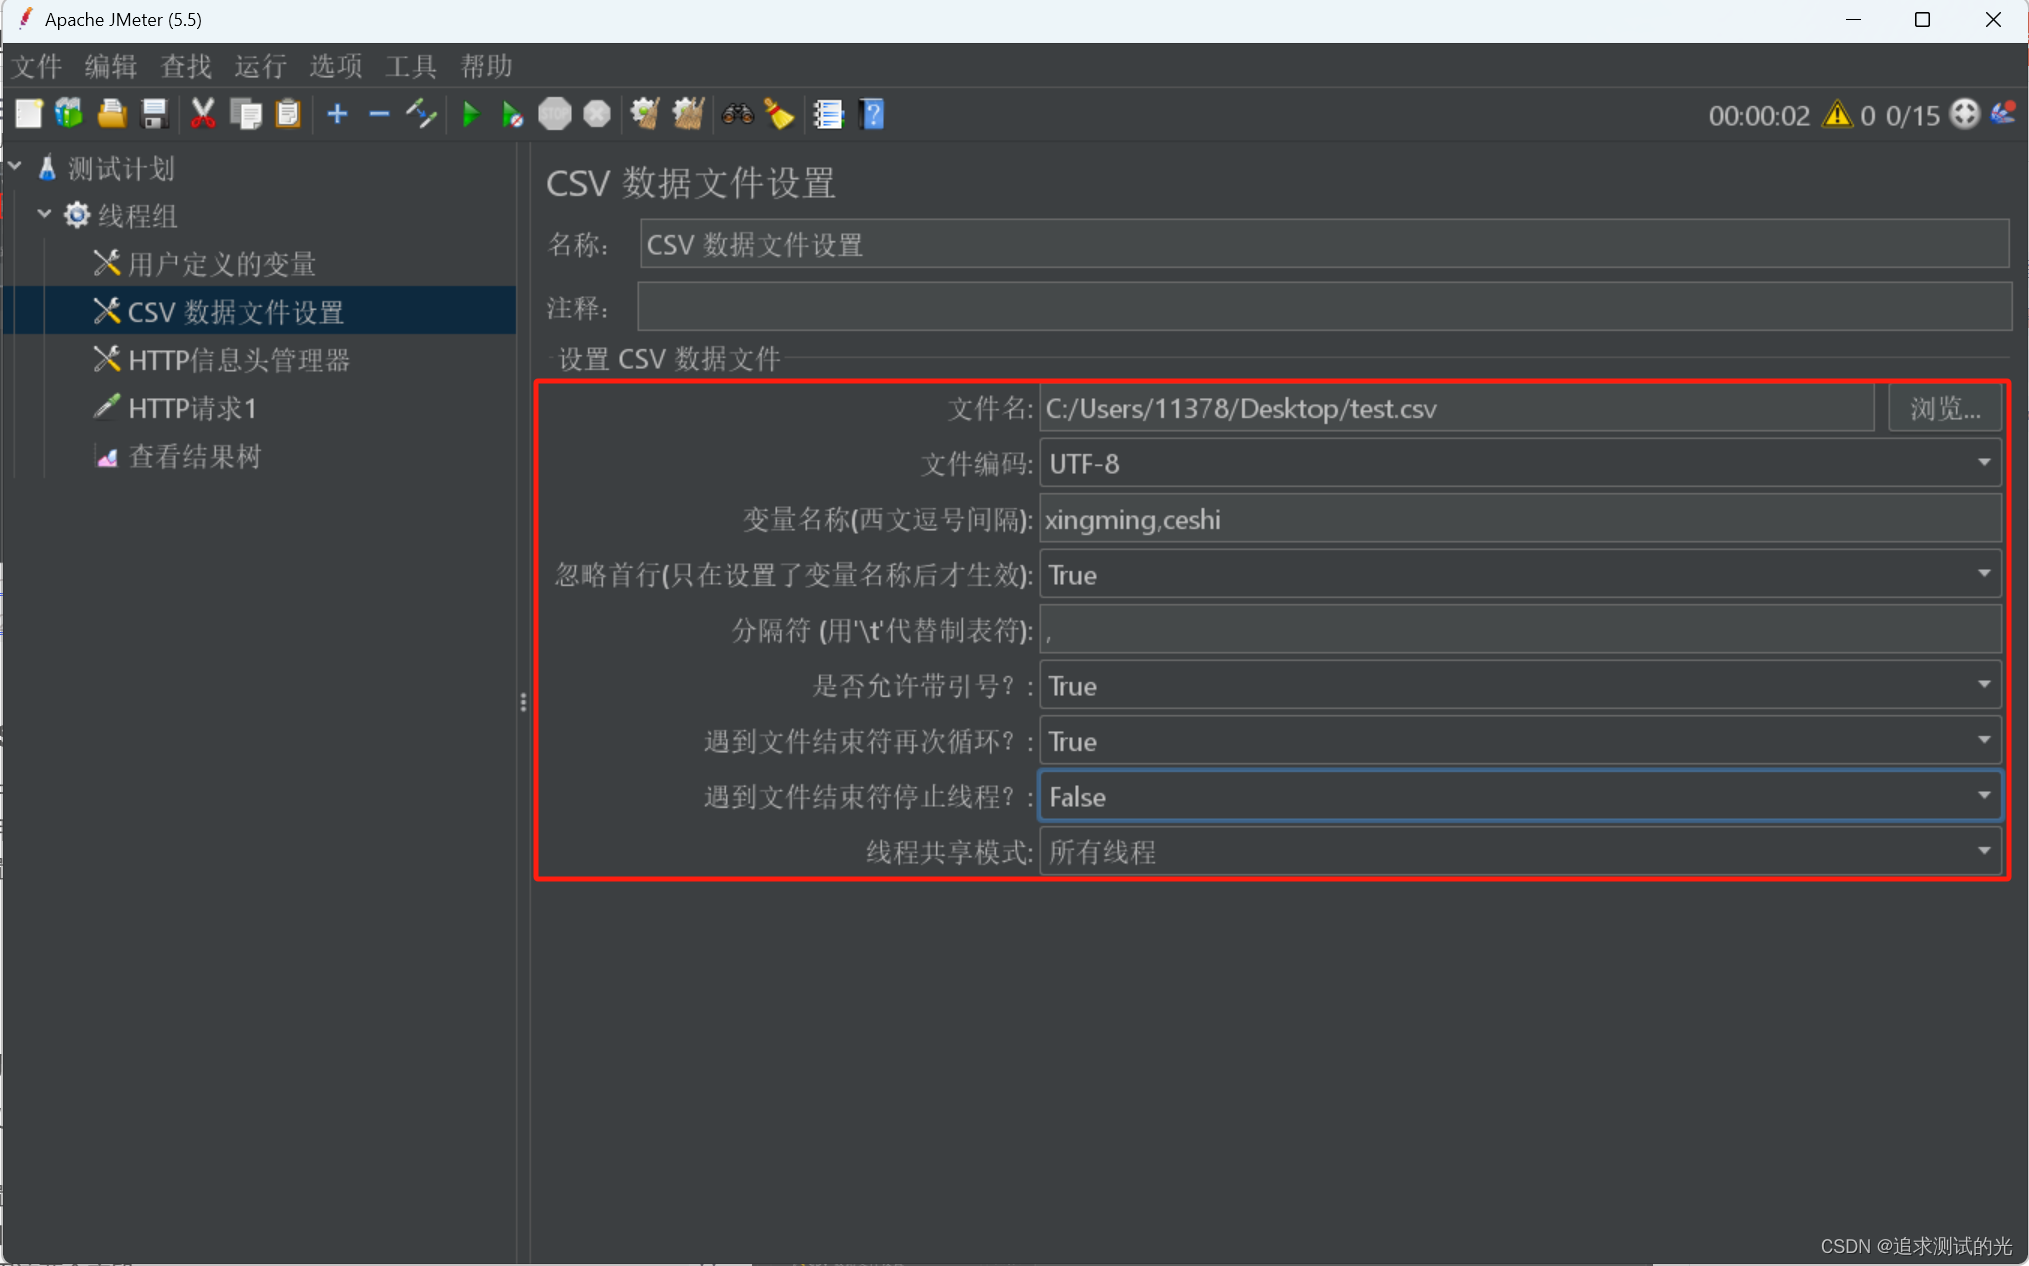
Task: Start the test with the green play icon
Action: [x=471, y=114]
